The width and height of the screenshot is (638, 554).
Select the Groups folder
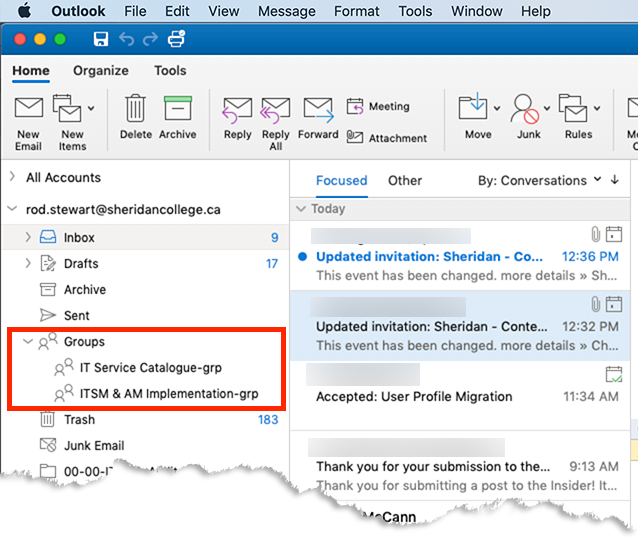tap(146, 342)
